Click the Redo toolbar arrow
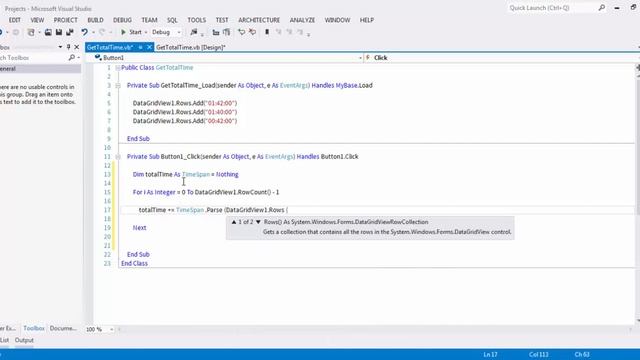The image size is (640, 360). click(x=102, y=32)
